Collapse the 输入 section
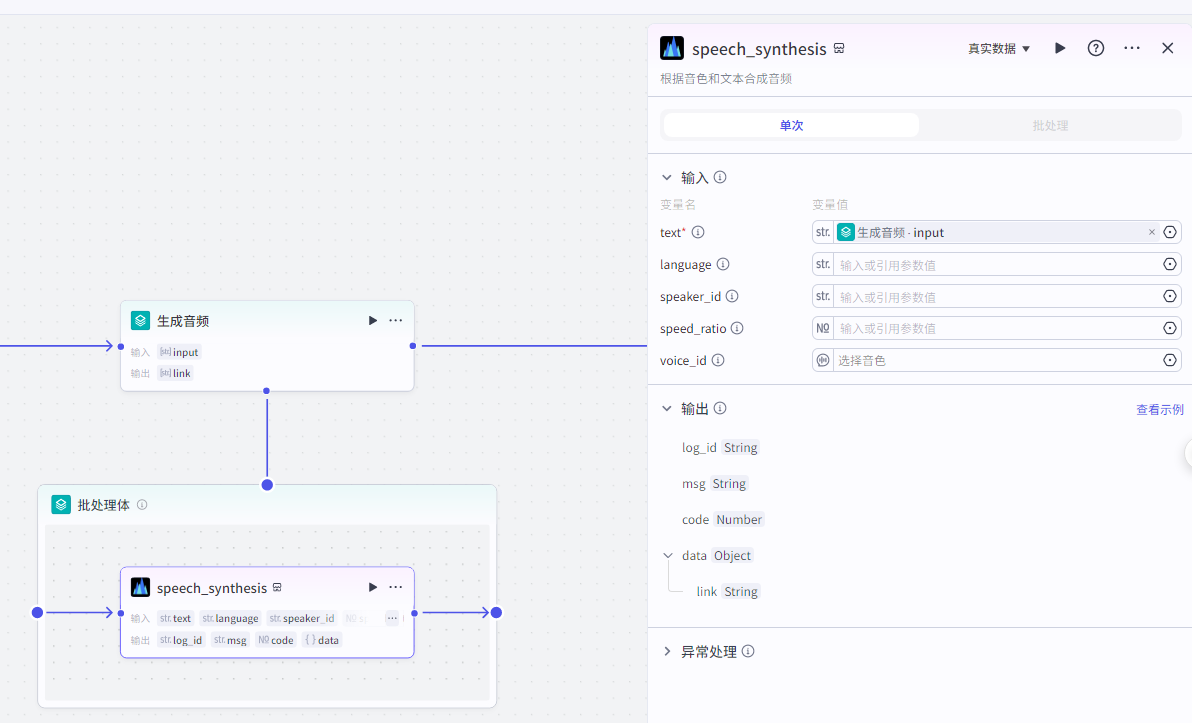Screen dimensions: 1192x723 [x=667, y=178]
